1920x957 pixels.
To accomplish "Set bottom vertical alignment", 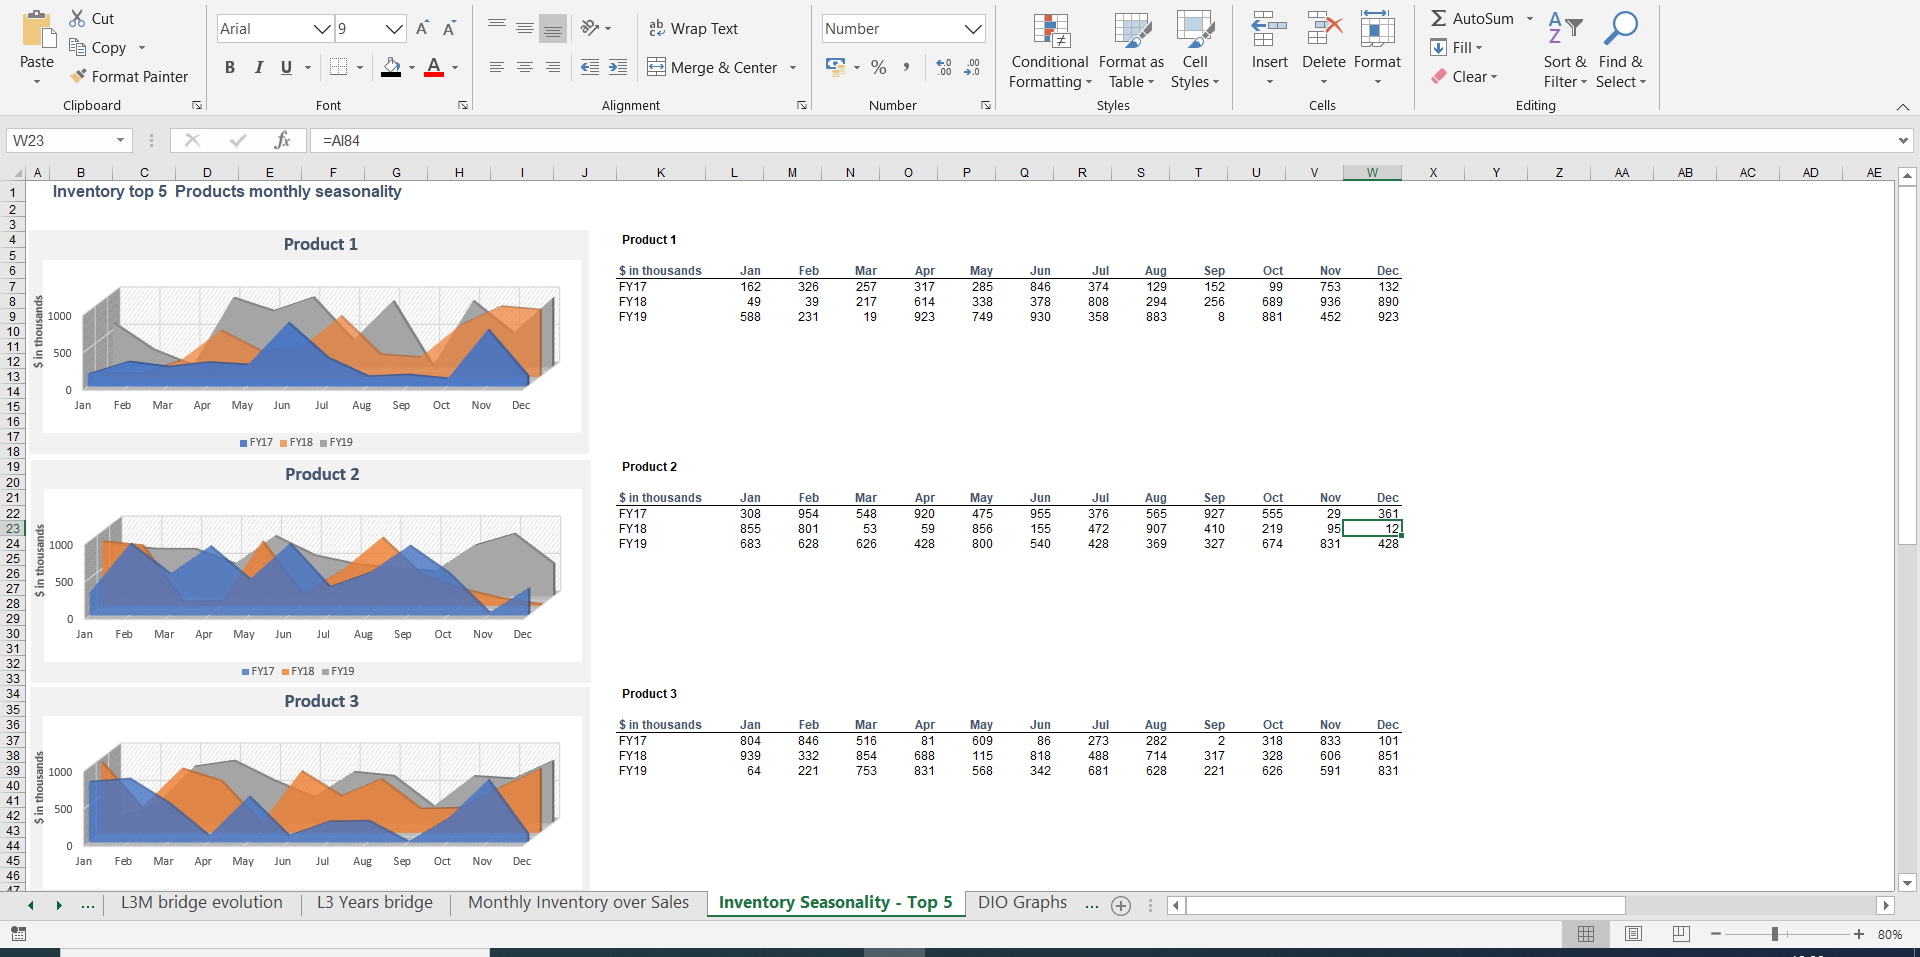I will [552, 29].
